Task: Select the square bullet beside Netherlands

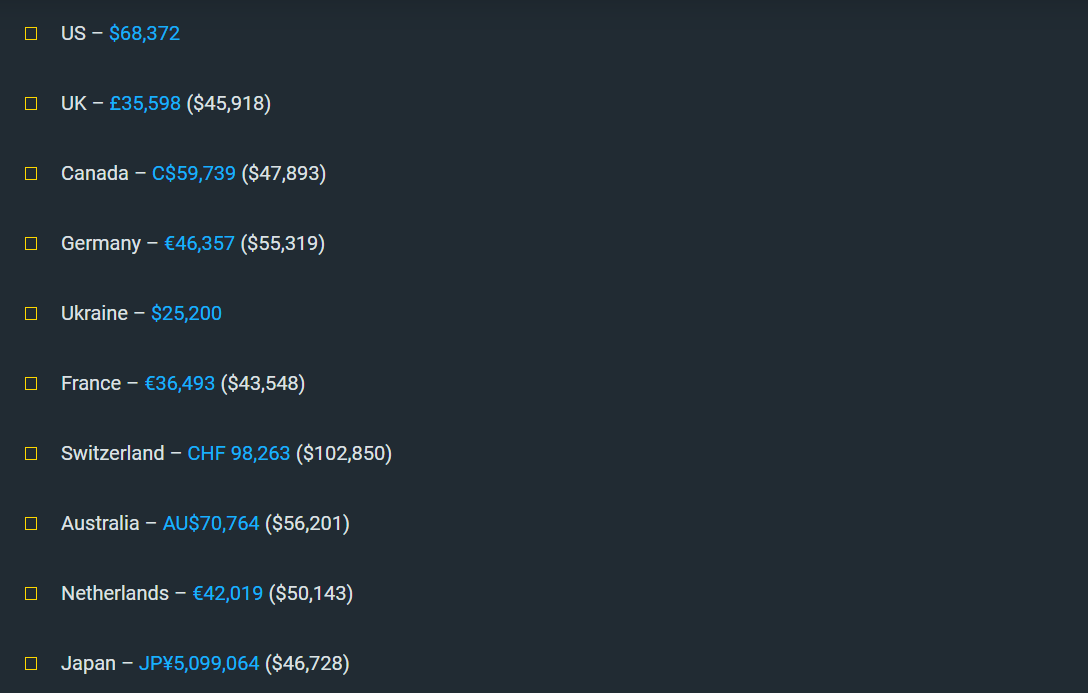Action: pos(31,594)
